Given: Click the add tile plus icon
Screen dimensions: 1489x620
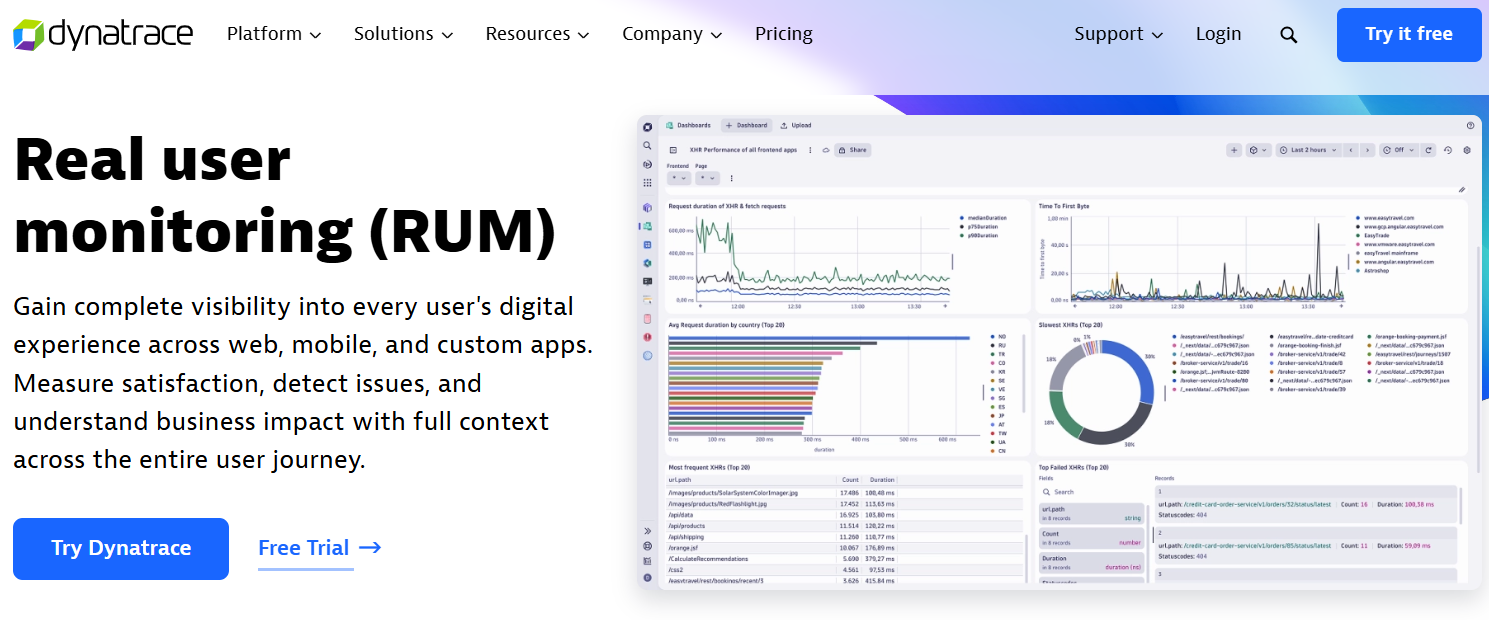Looking at the screenshot, I should click(x=1234, y=150).
